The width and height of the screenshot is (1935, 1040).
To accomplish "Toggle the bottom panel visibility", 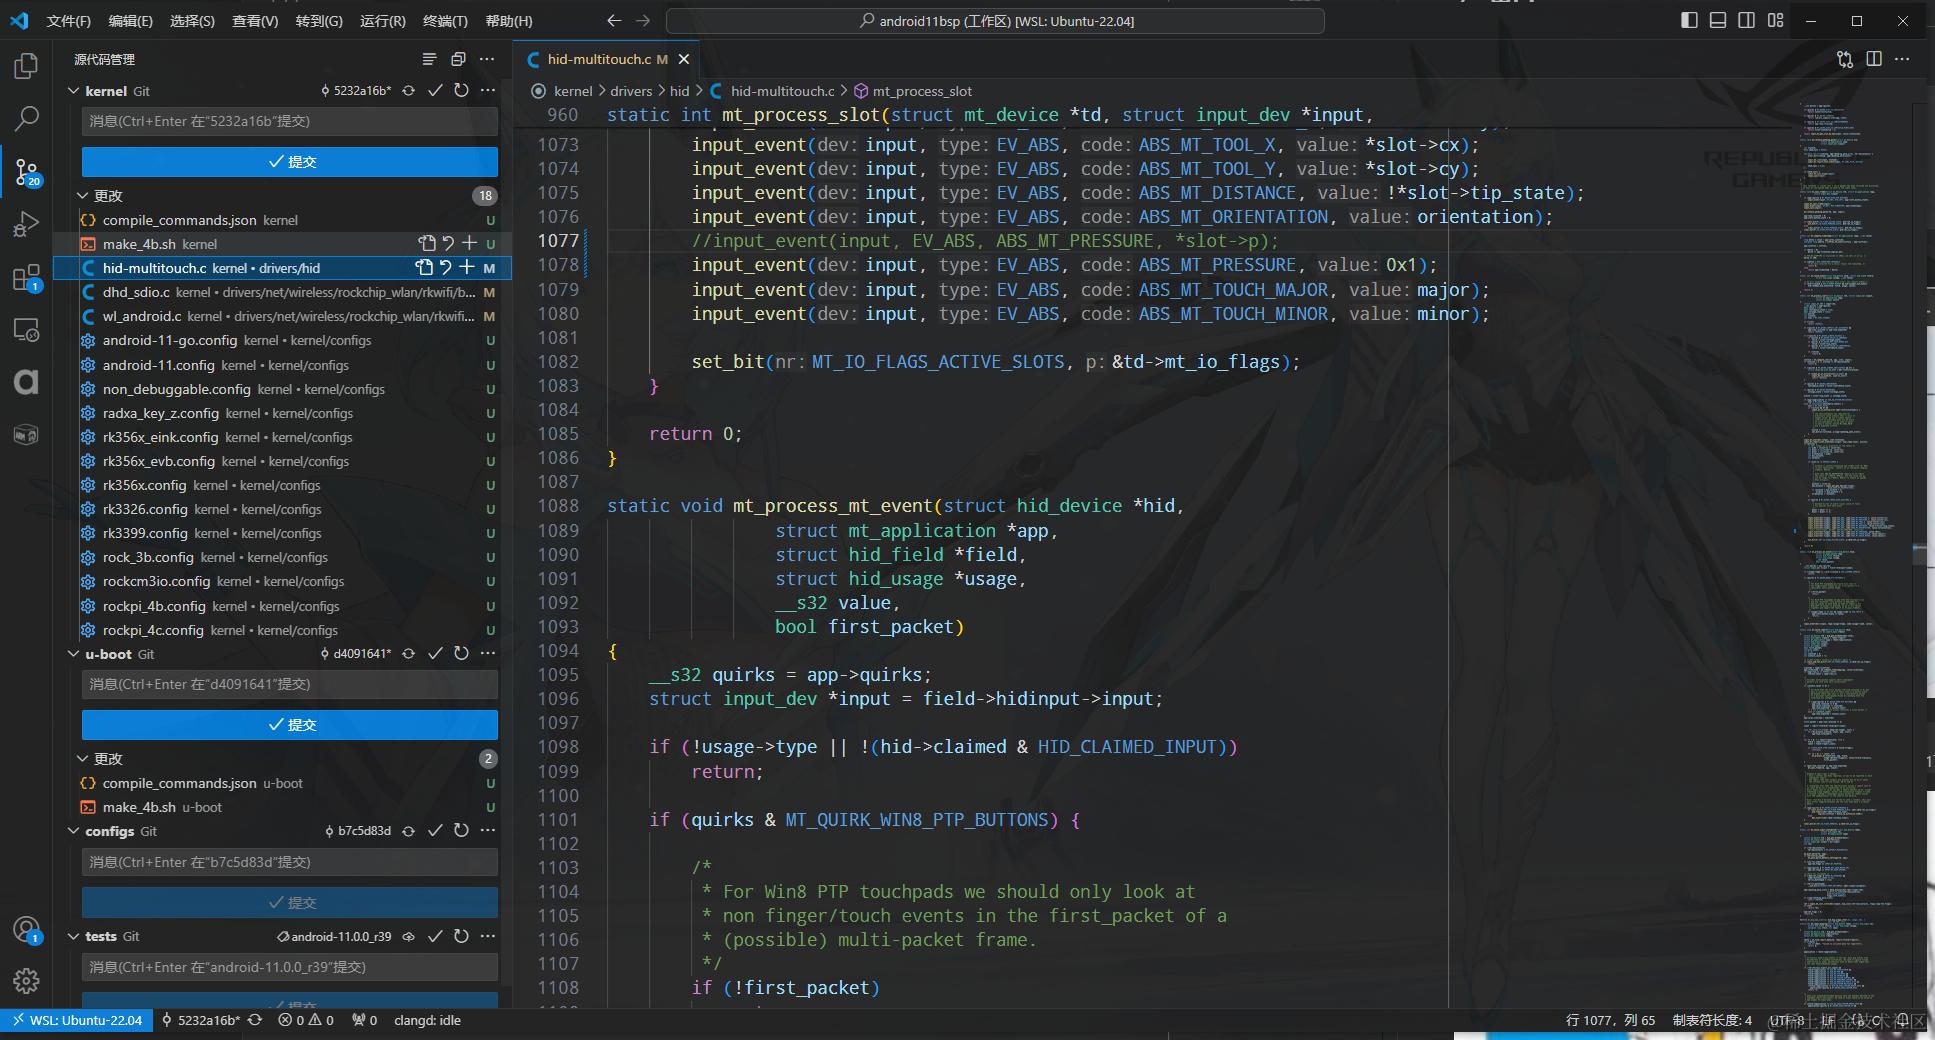I will click(1718, 20).
